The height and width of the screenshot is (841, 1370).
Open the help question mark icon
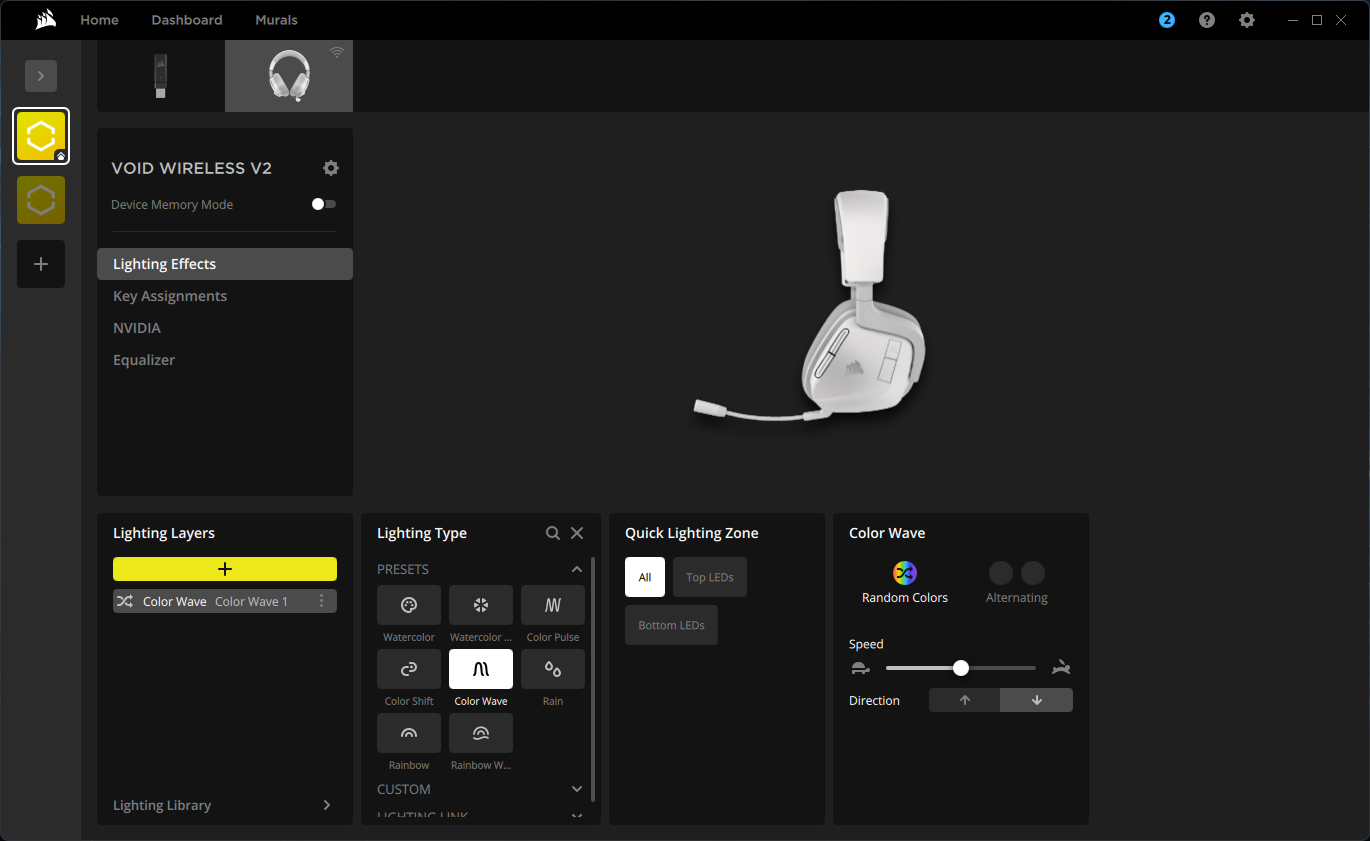click(1207, 20)
